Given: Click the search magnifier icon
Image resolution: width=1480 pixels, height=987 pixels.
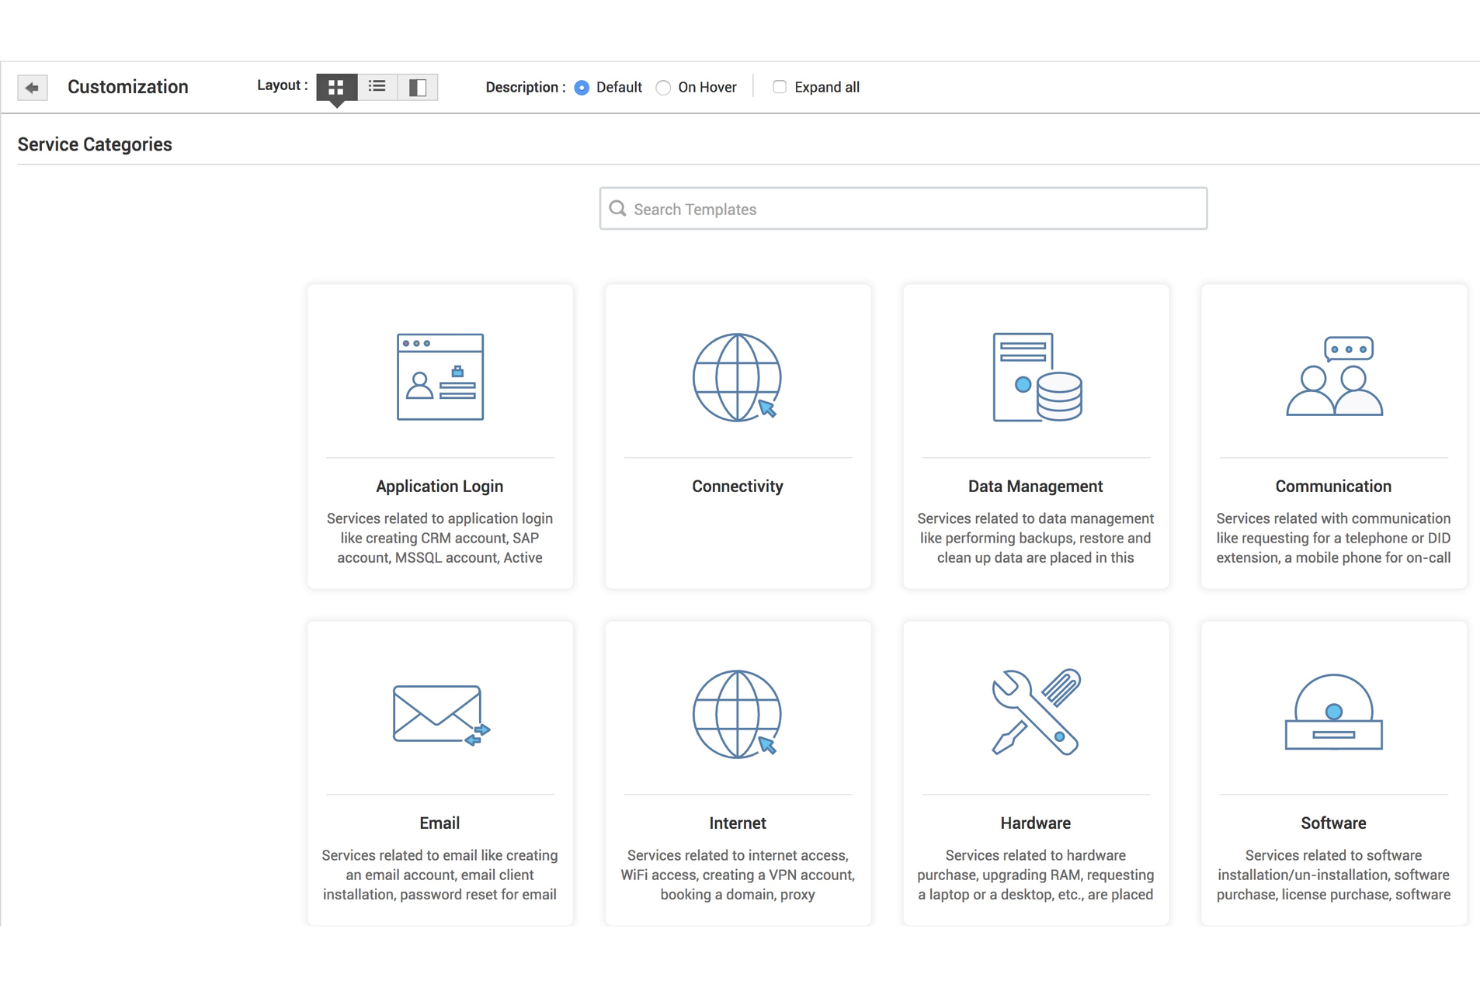Looking at the screenshot, I should [618, 208].
